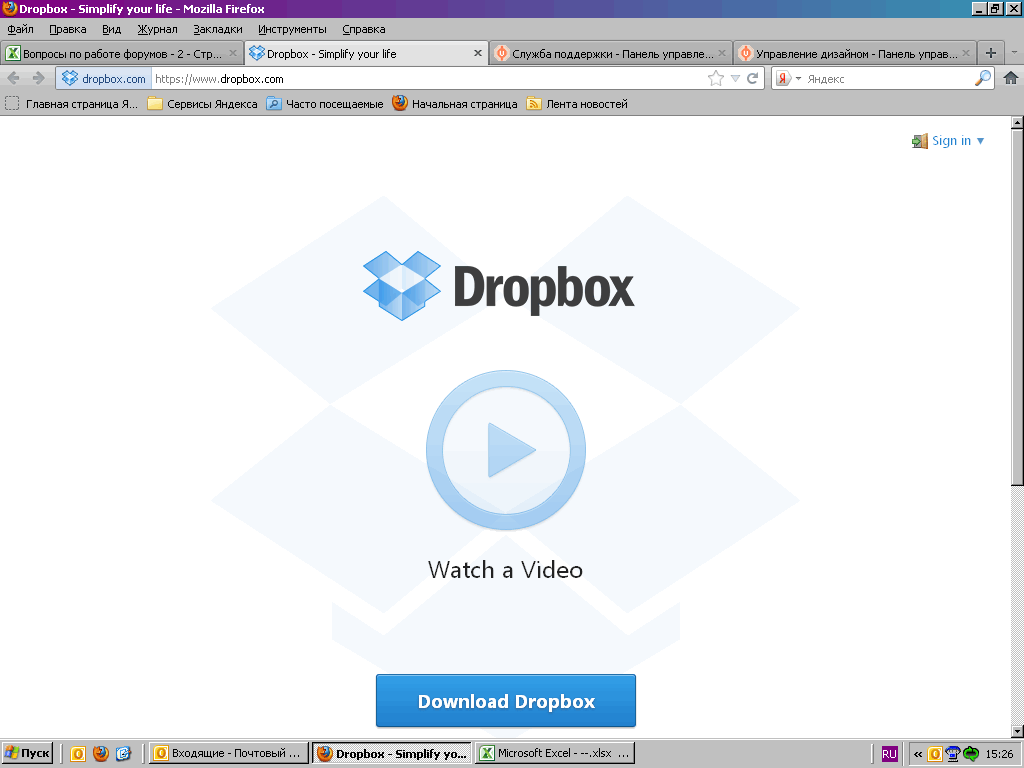Click the Яндекс search input field
Screen dimensions: 1024x768
[x=888, y=78]
